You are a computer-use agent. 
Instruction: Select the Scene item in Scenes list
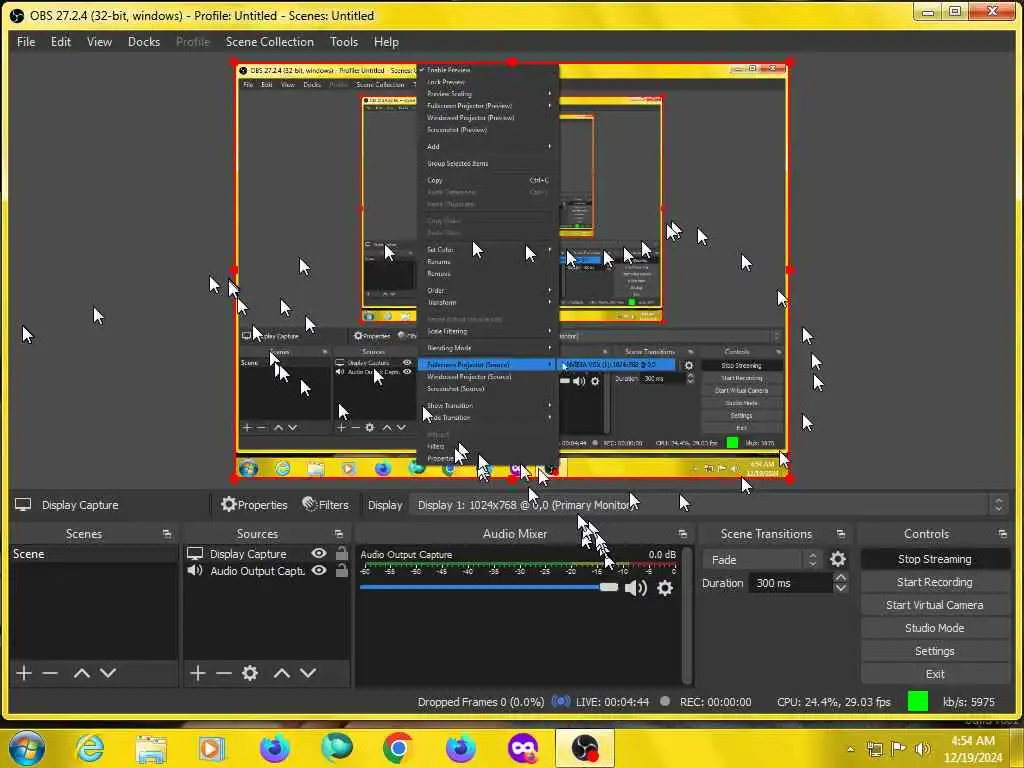[x=93, y=554]
